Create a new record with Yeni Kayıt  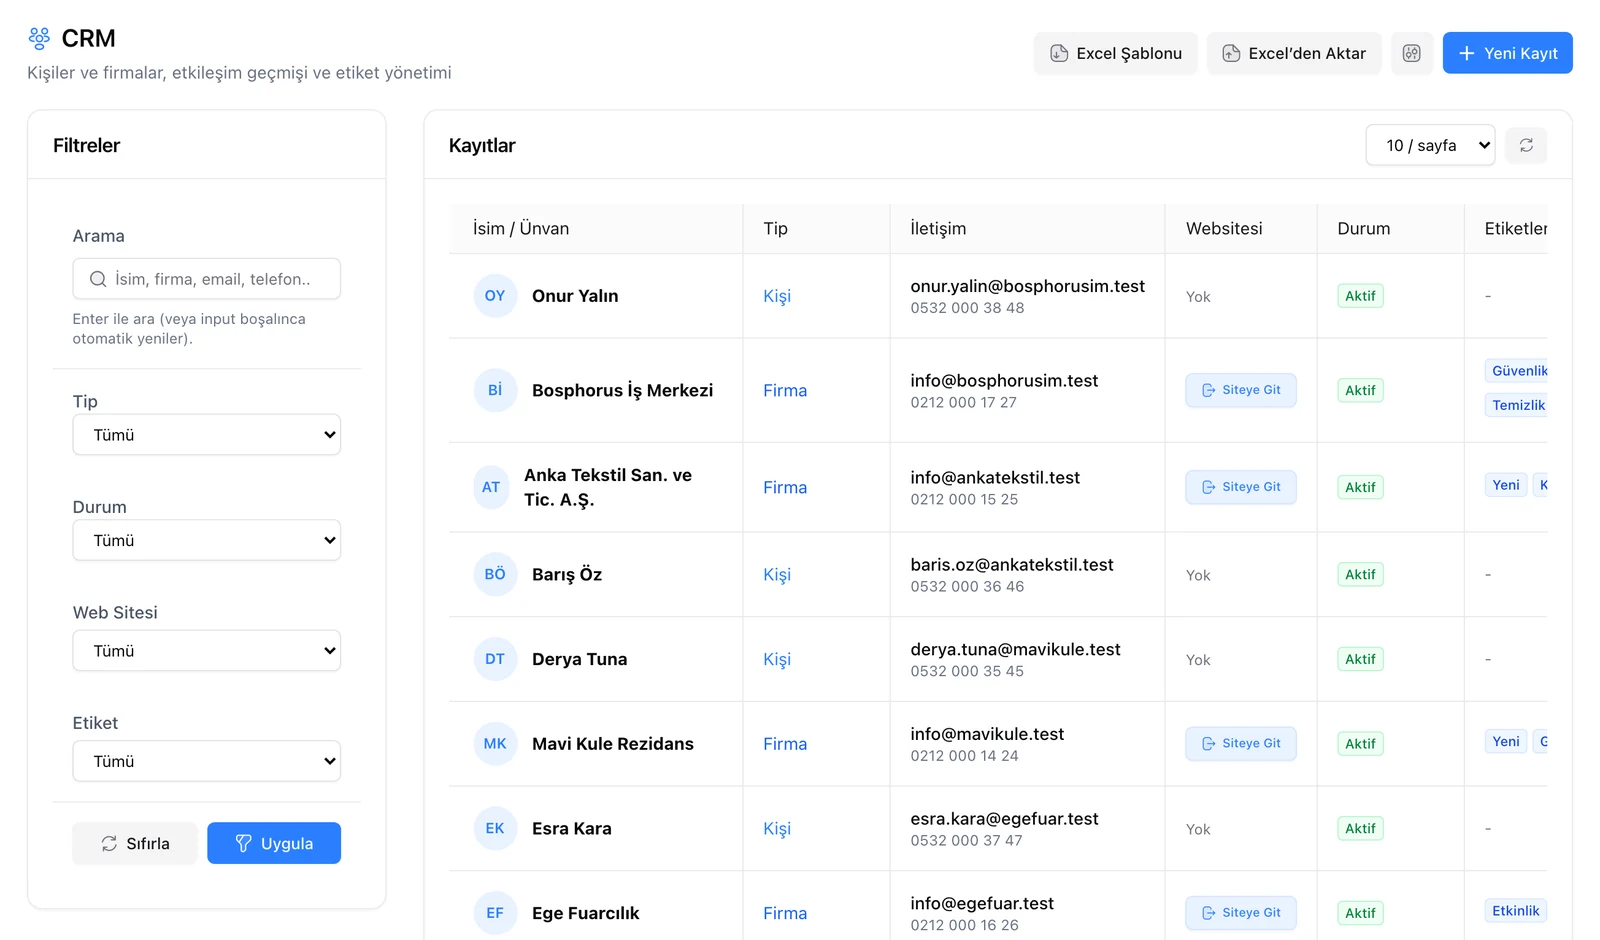tap(1507, 53)
